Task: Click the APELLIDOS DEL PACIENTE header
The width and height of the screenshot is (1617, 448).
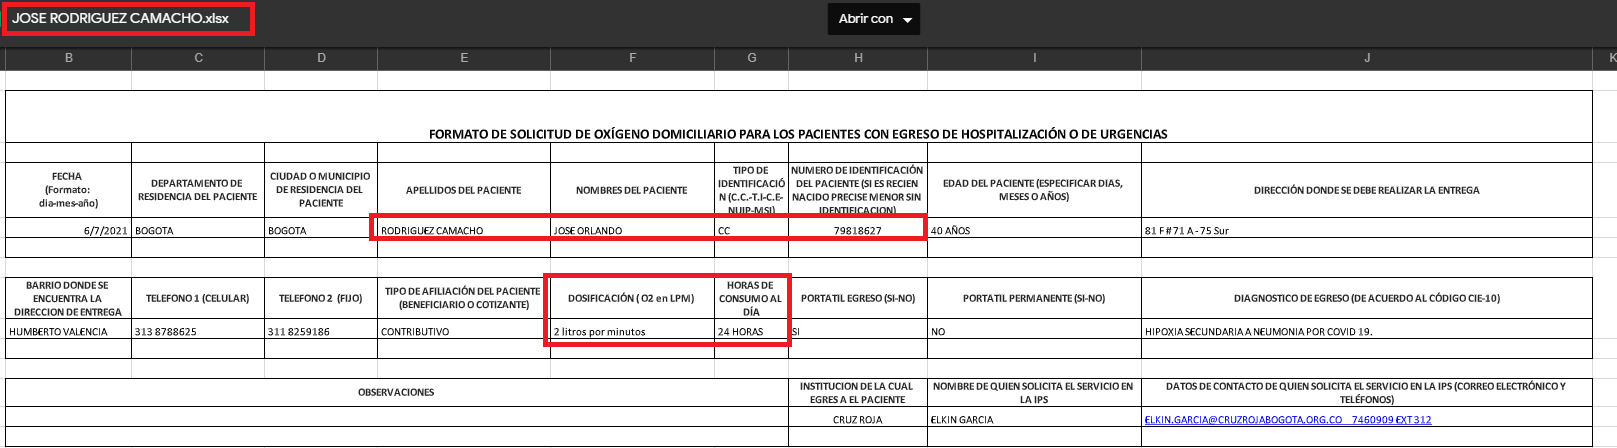Action: click(464, 190)
